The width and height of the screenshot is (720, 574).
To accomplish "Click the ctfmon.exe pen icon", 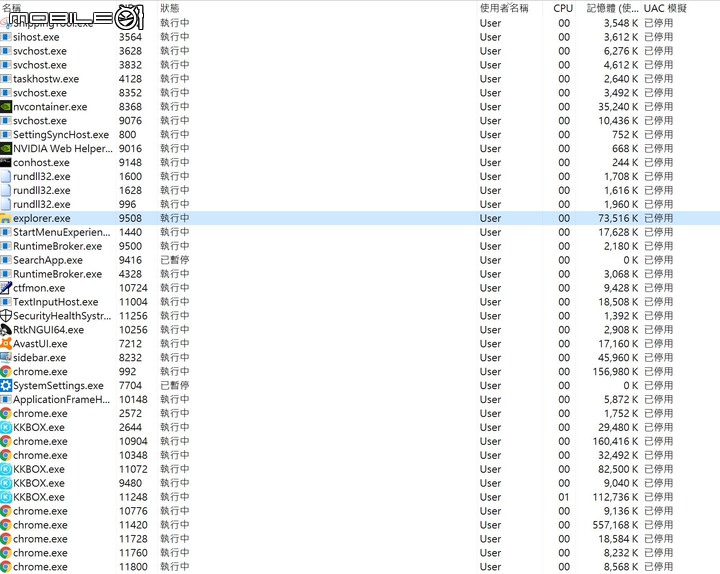I will tap(6, 288).
